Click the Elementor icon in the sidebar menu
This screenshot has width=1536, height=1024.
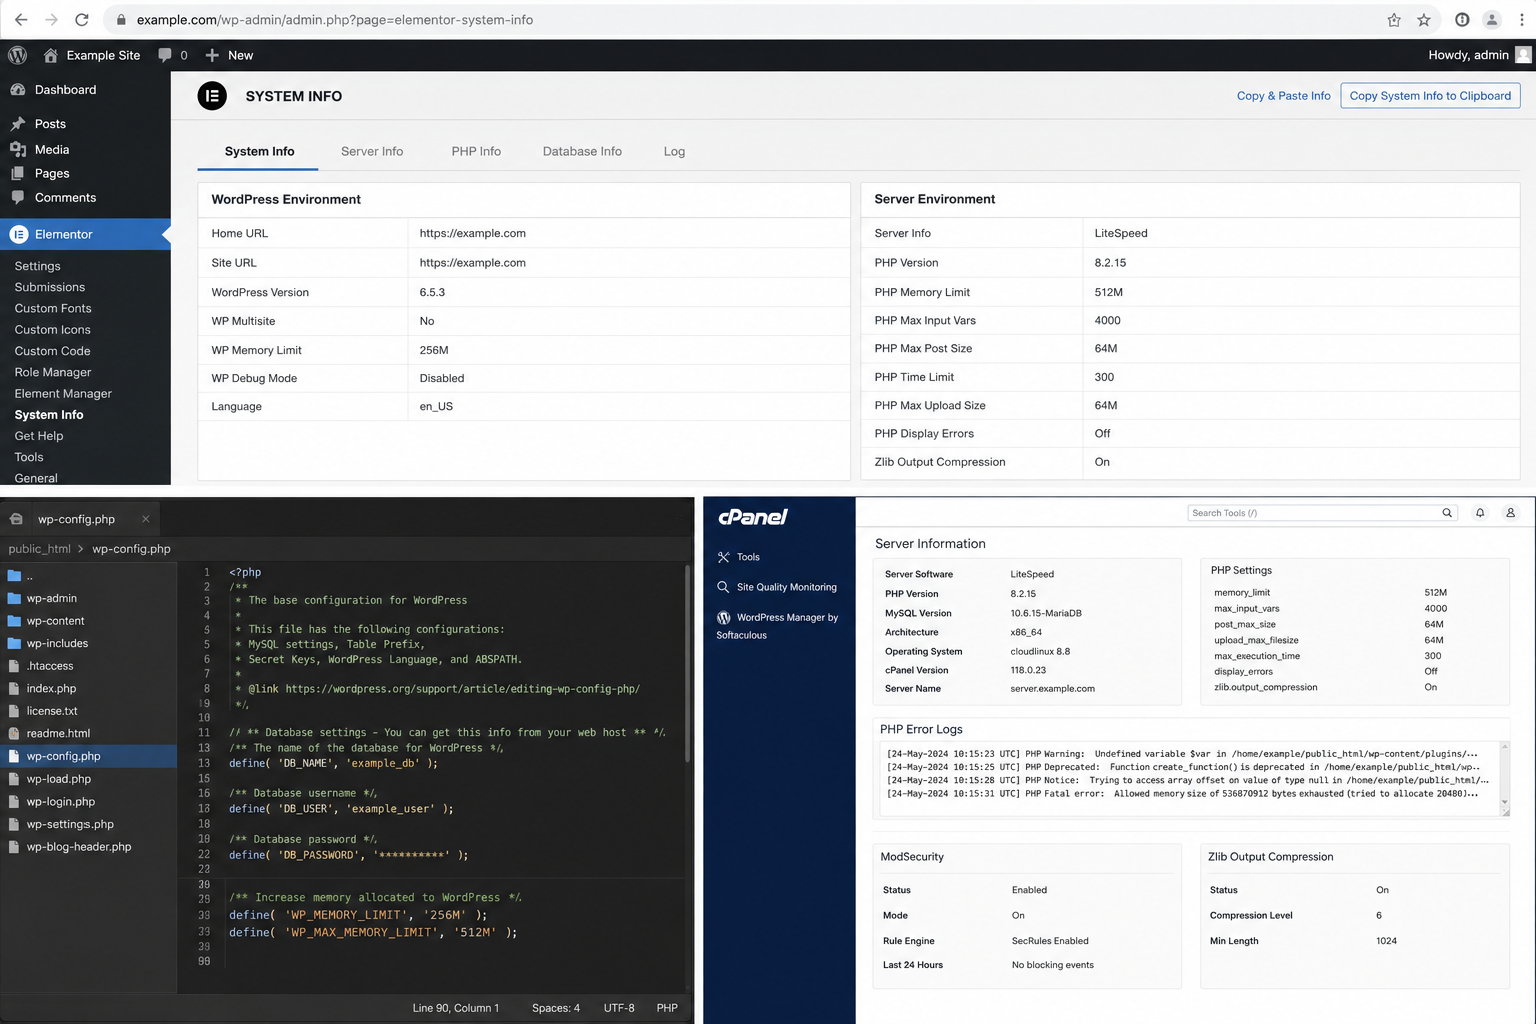(18, 234)
